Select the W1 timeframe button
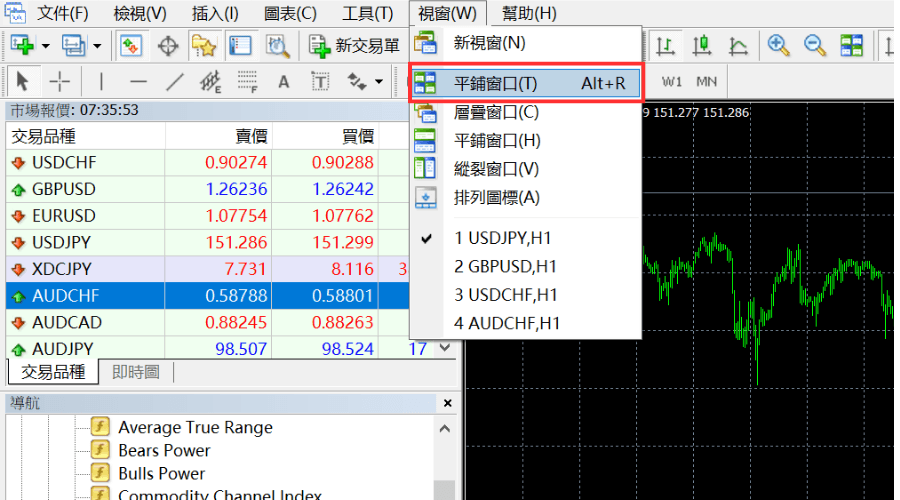The image size is (900, 500). point(671,82)
